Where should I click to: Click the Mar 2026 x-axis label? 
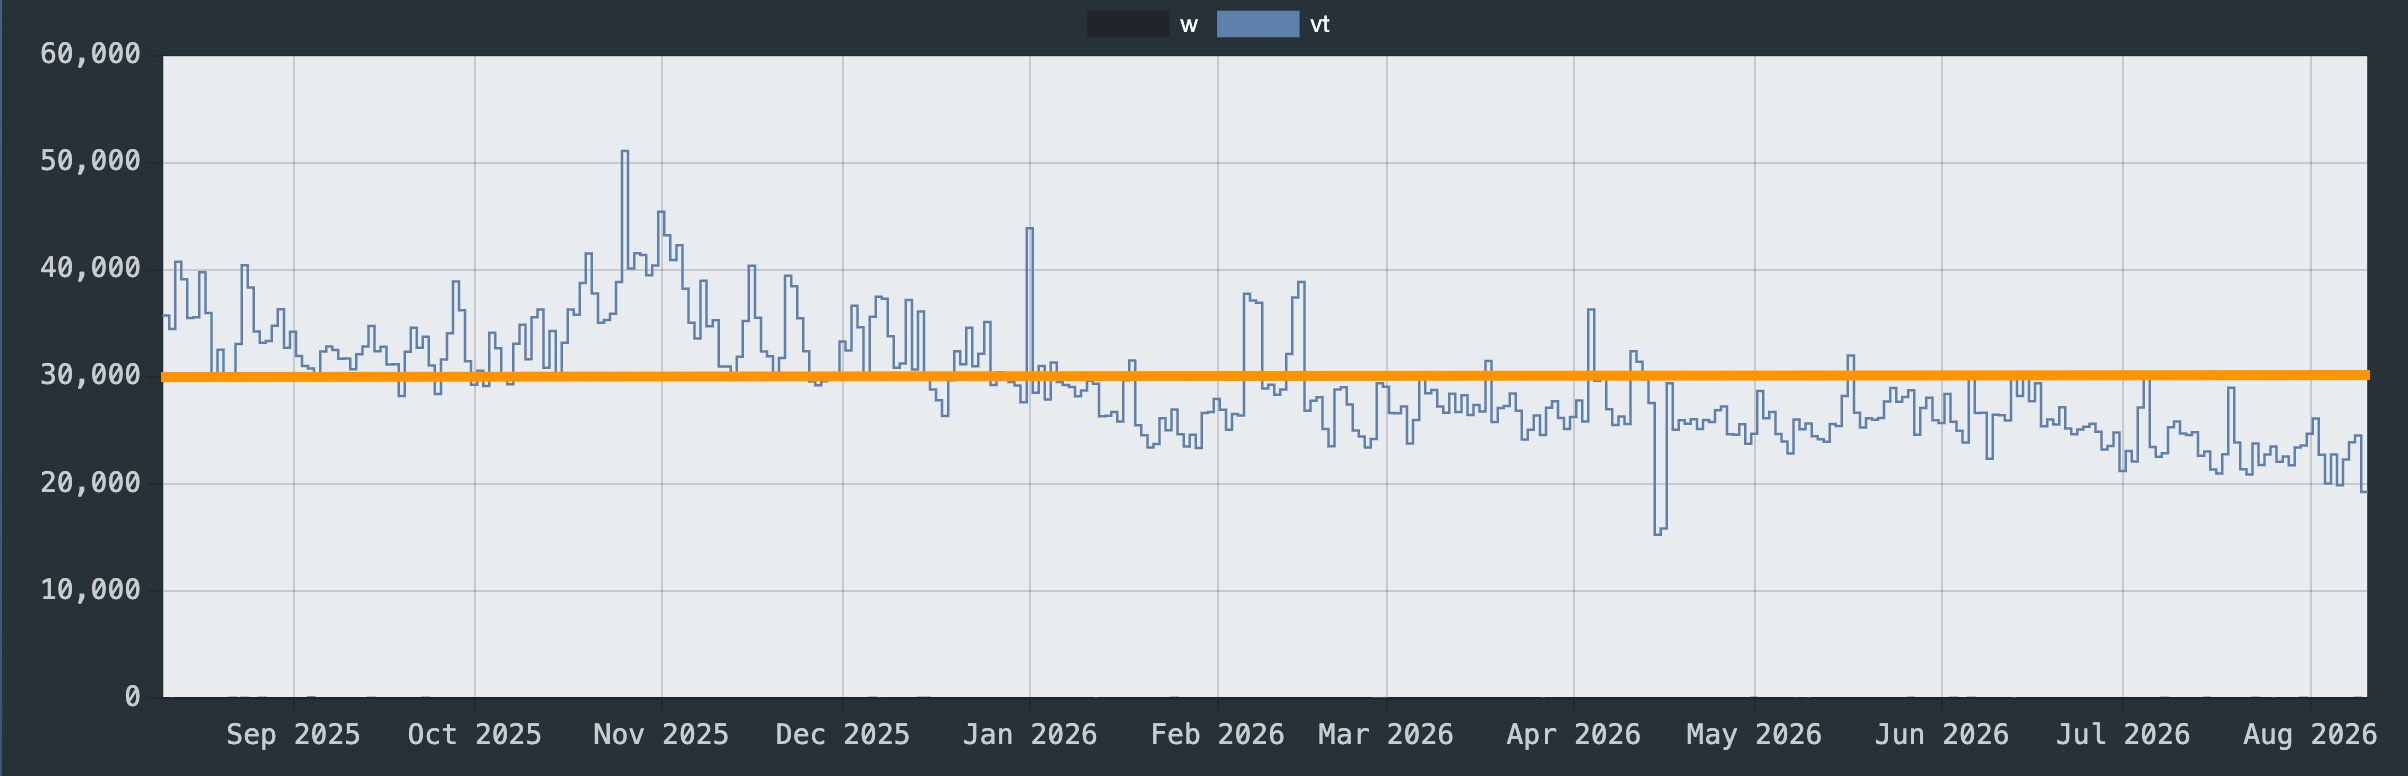click(1386, 735)
